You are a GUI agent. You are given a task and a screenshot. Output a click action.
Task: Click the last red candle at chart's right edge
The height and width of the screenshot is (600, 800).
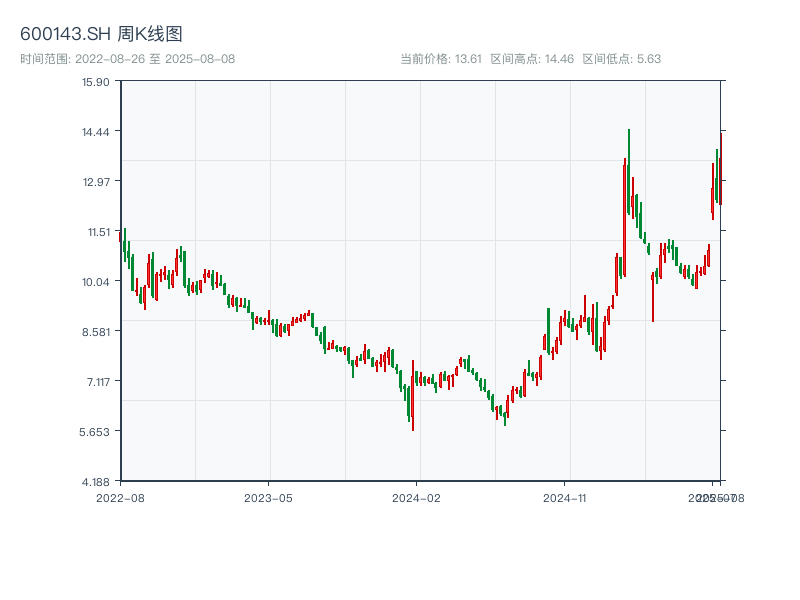pos(721,169)
